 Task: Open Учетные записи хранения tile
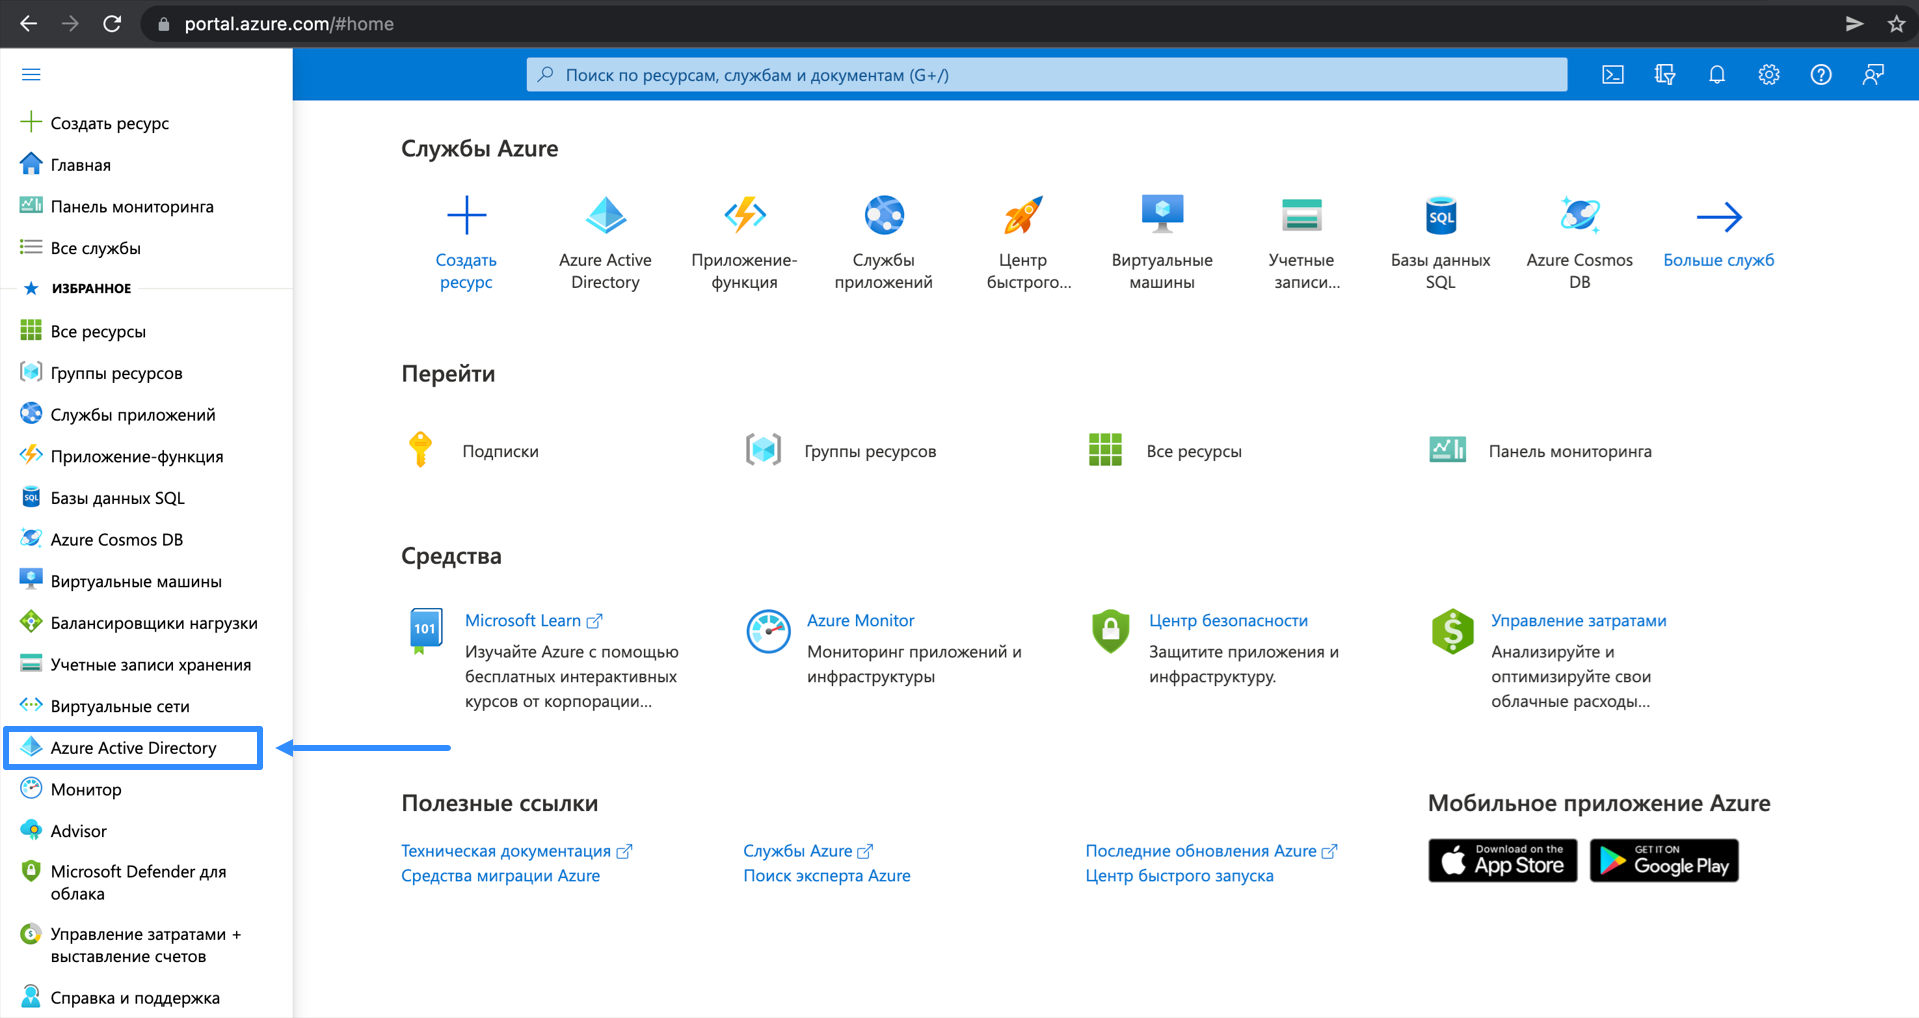pos(1302,243)
